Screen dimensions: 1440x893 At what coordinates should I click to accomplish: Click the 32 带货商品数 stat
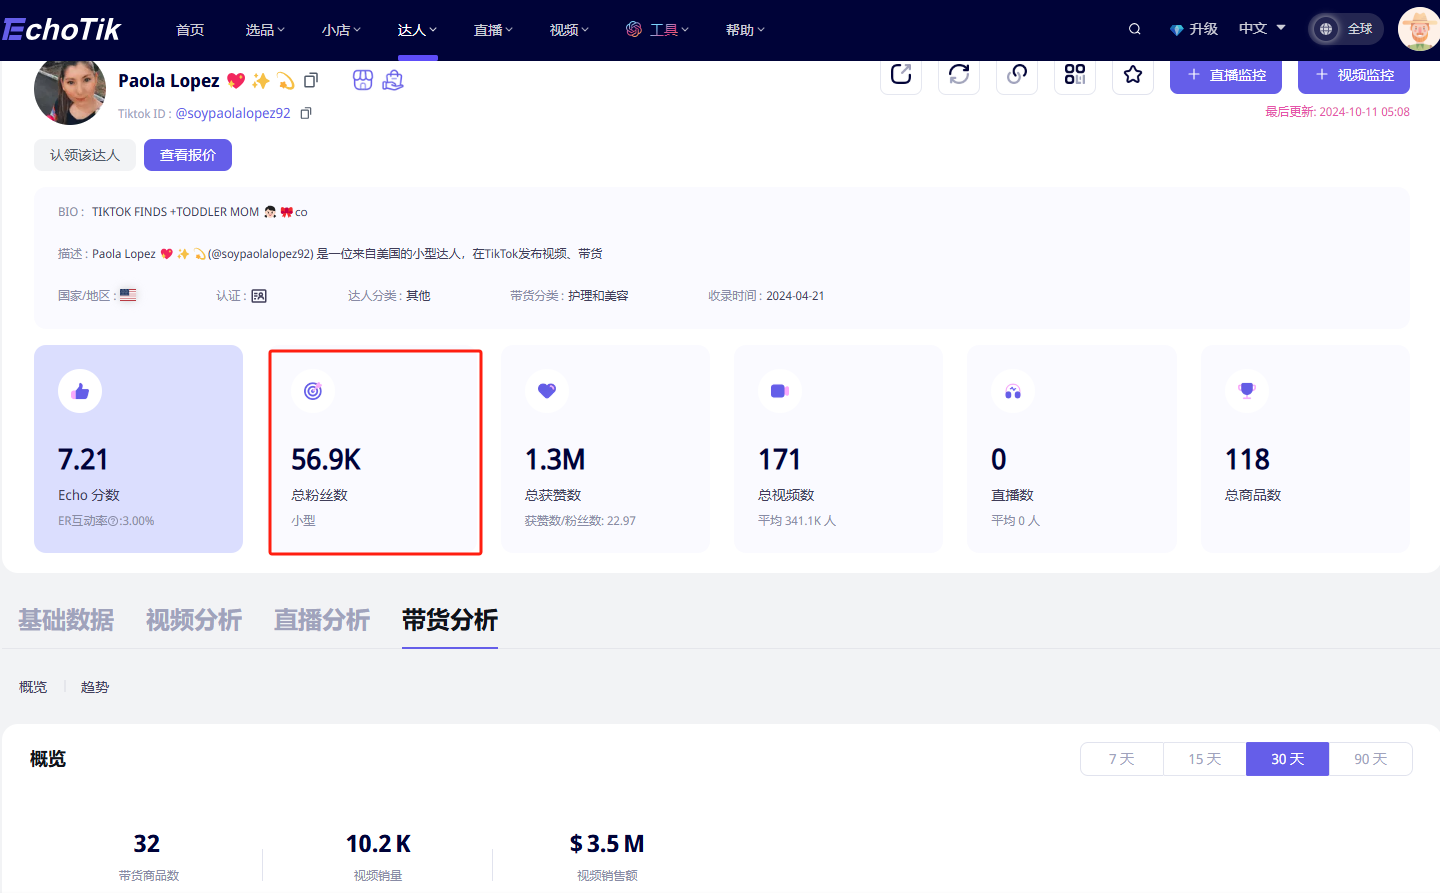click(x=147, y=857)
